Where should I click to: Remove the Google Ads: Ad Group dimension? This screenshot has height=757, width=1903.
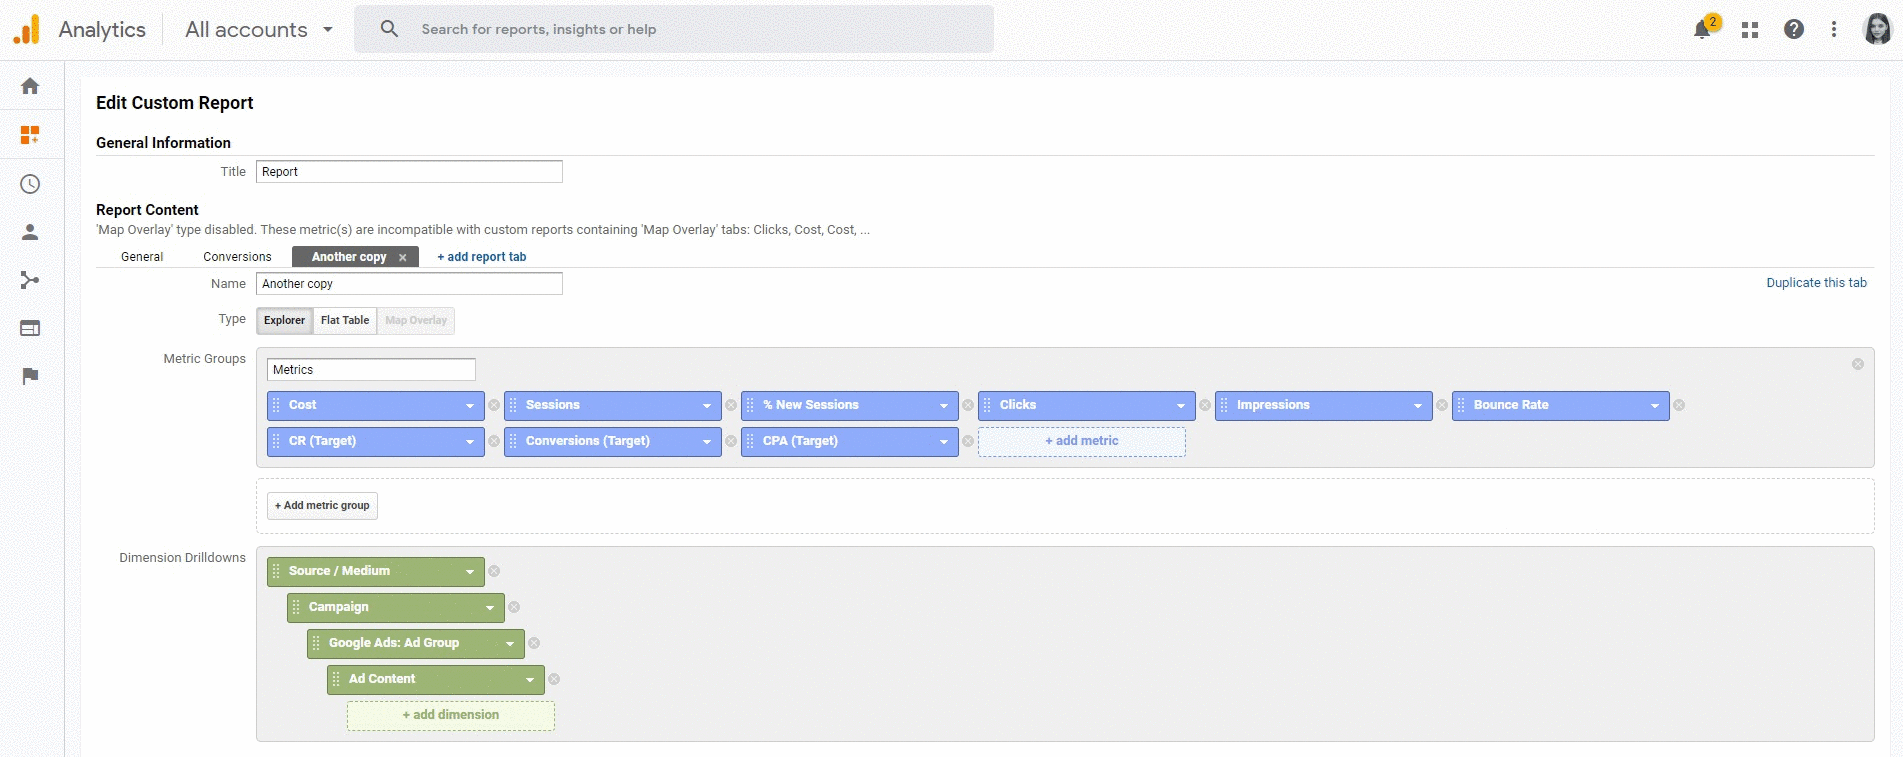click(x=534, y=643)
